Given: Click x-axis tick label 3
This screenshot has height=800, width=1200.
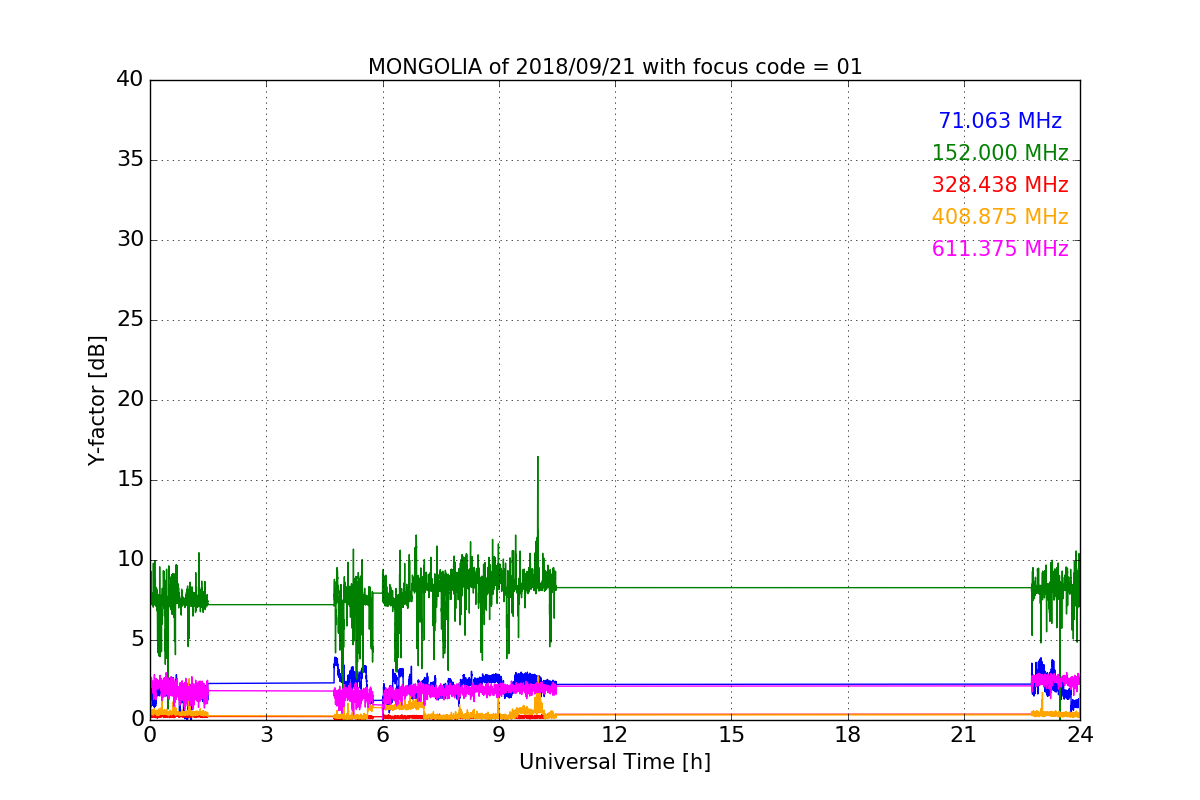Looking at the screenshot, I should click(266, 734).
